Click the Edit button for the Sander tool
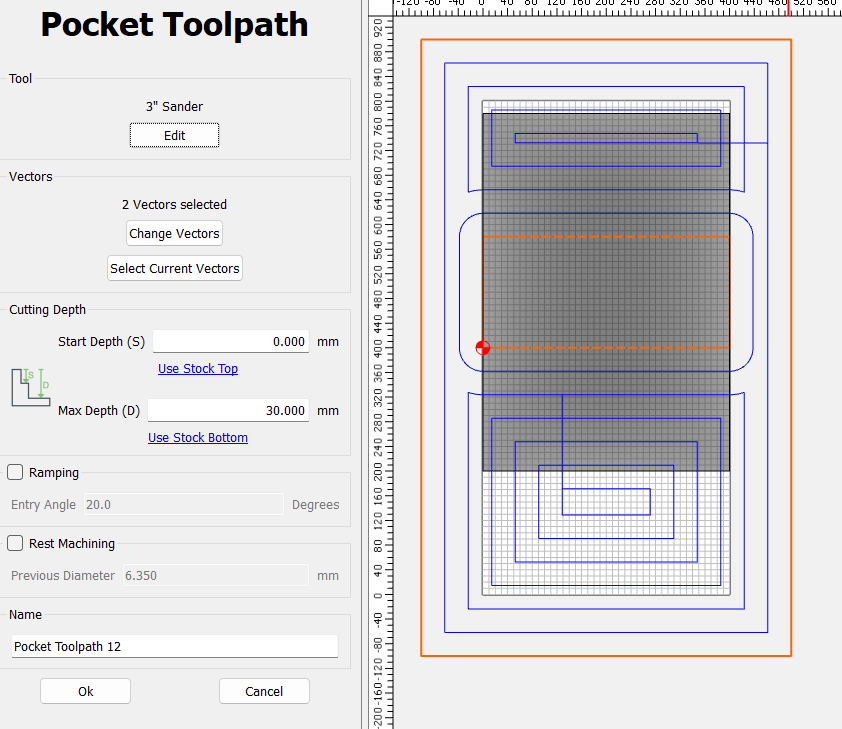This screenshot has width=842, height=729. pyautogui.click(x=174, y=135)
